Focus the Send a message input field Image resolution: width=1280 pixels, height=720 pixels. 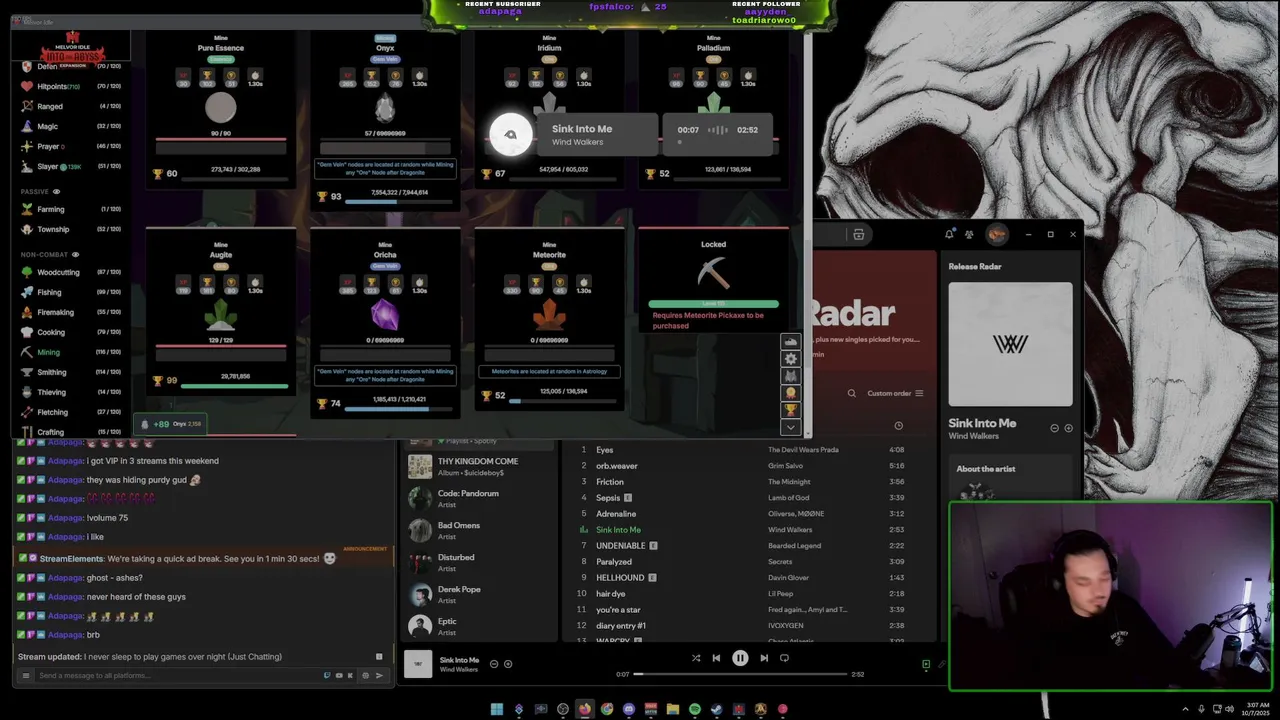click(x=180, y=676)
